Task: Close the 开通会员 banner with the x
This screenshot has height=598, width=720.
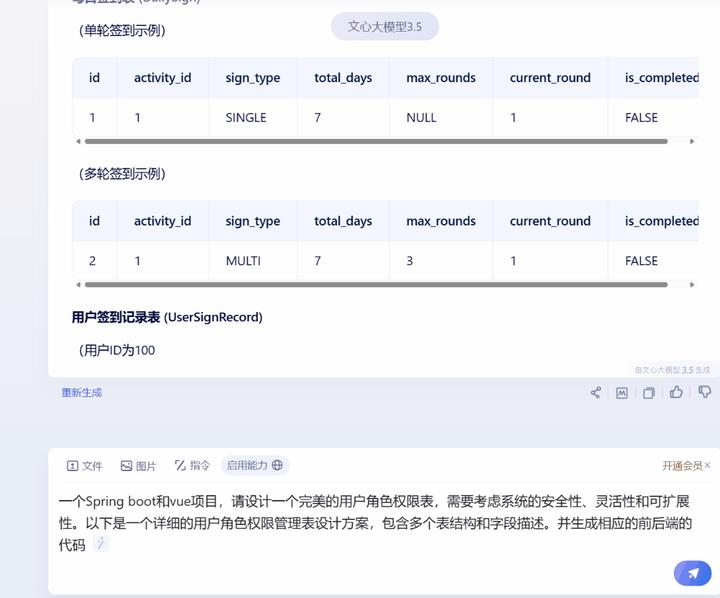Action: click(708, 465)
